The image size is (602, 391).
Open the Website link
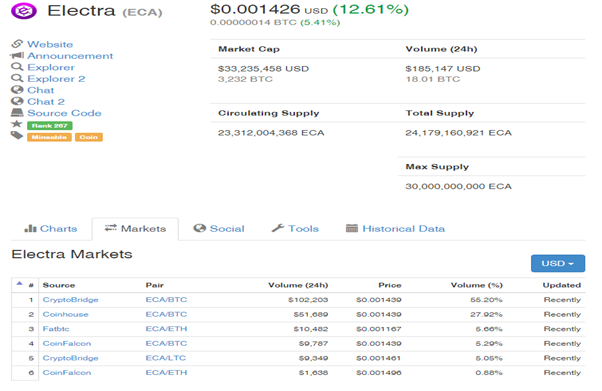(50, 44)
